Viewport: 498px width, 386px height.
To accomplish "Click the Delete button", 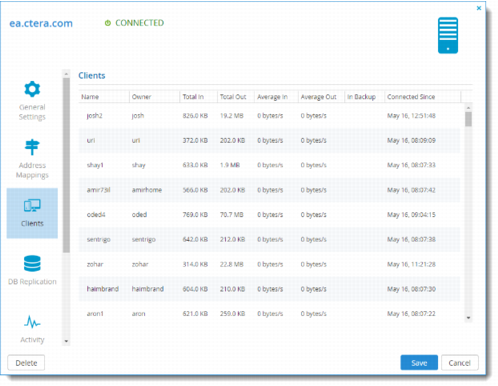I will pos(26,363).
